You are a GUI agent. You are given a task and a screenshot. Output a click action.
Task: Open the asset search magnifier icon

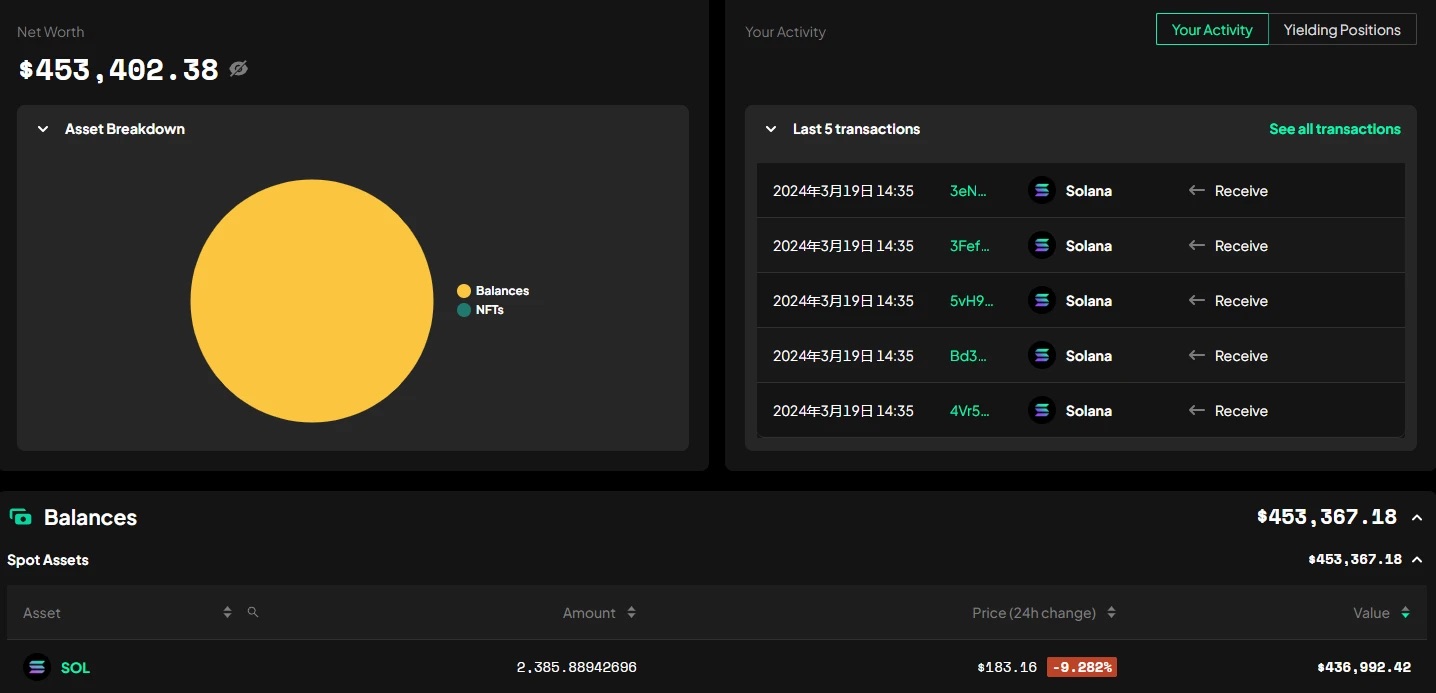click(253, 612)
